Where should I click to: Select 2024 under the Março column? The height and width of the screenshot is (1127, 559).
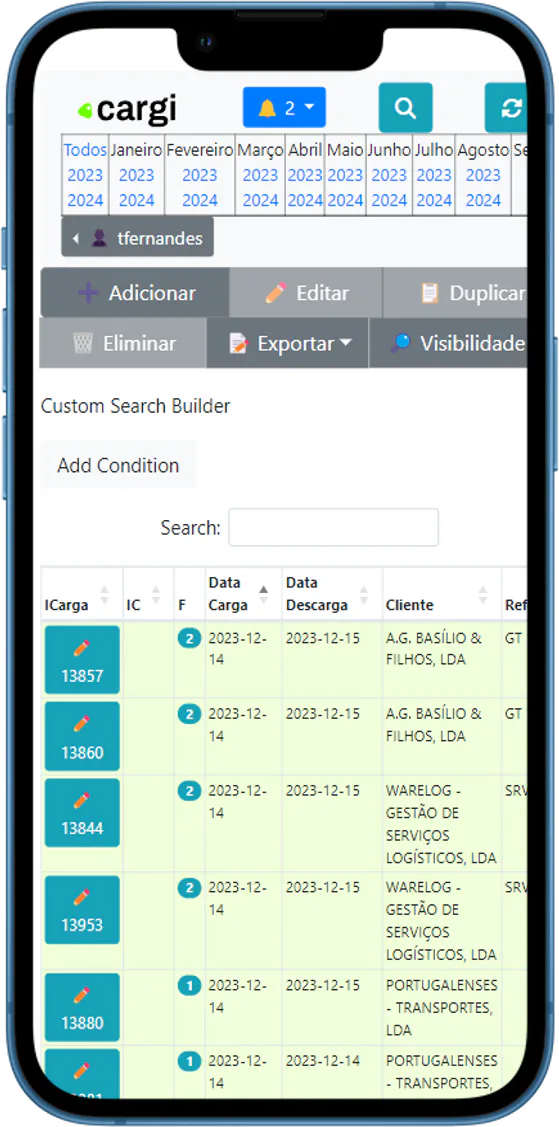(260, 200)
